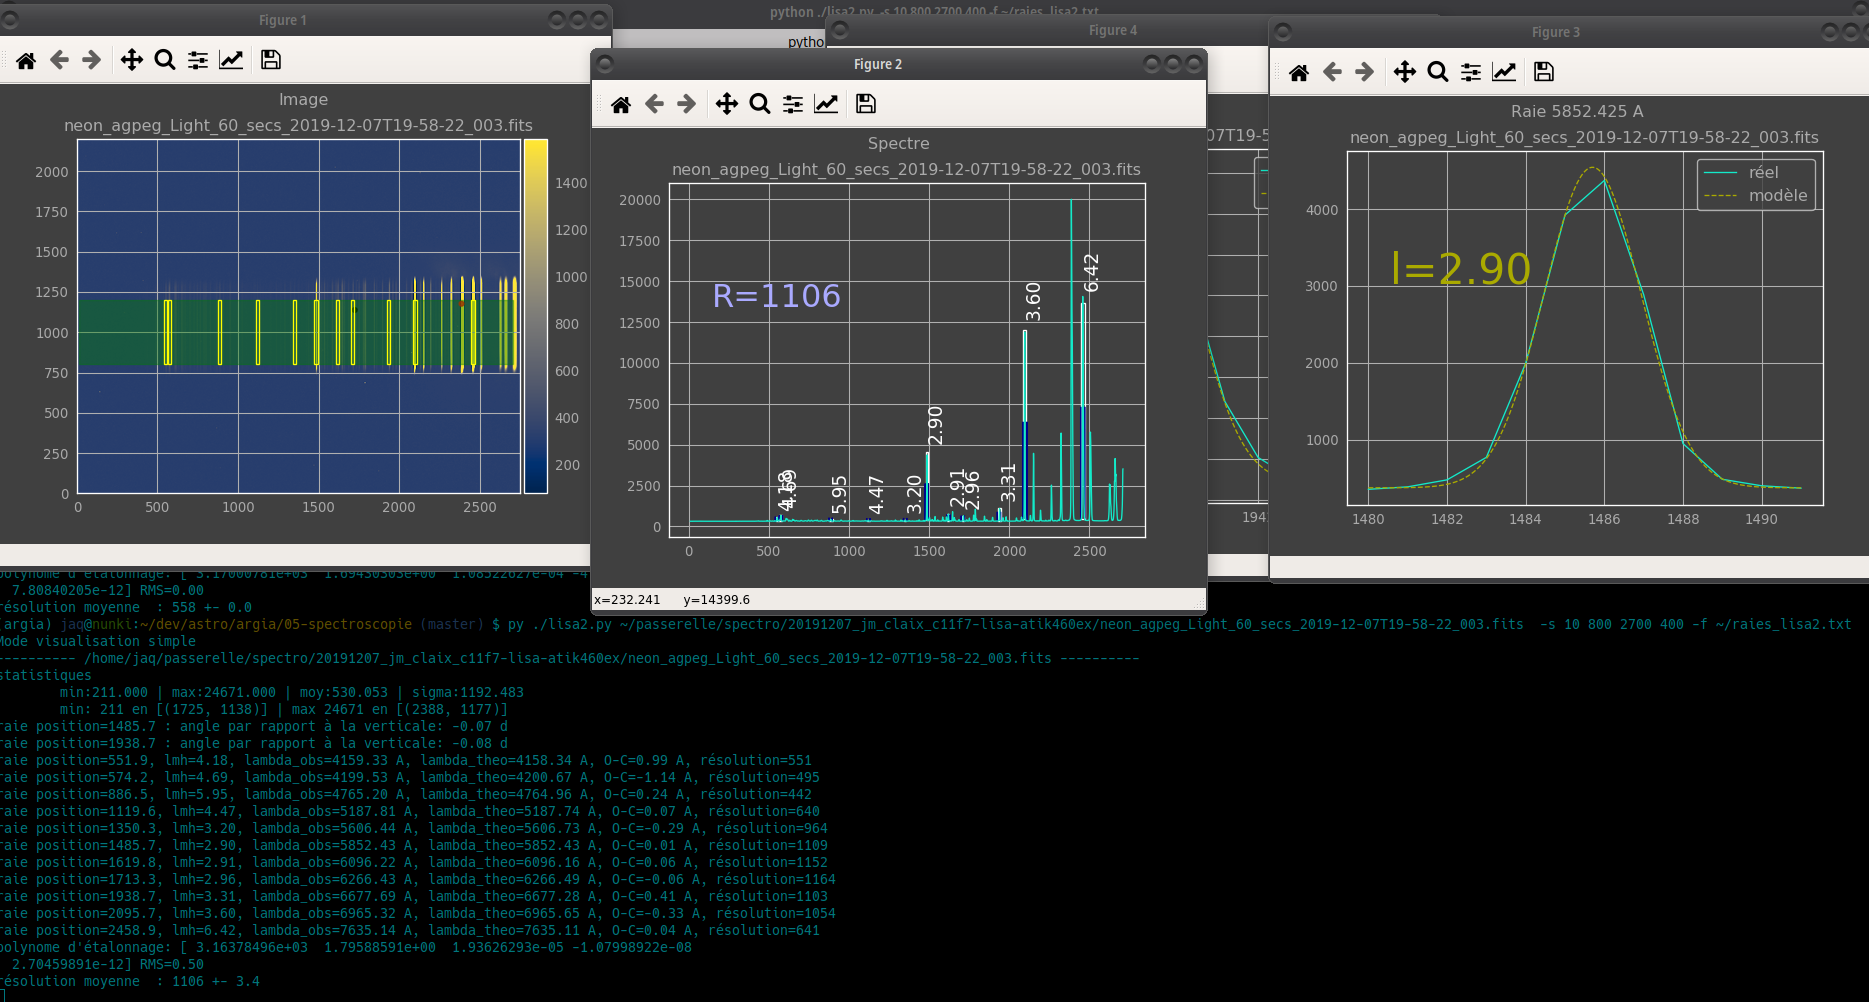This screenshot has height=1002, width=1869.
Task: Click the Figure 4 window title bar
Action: 1112,31
